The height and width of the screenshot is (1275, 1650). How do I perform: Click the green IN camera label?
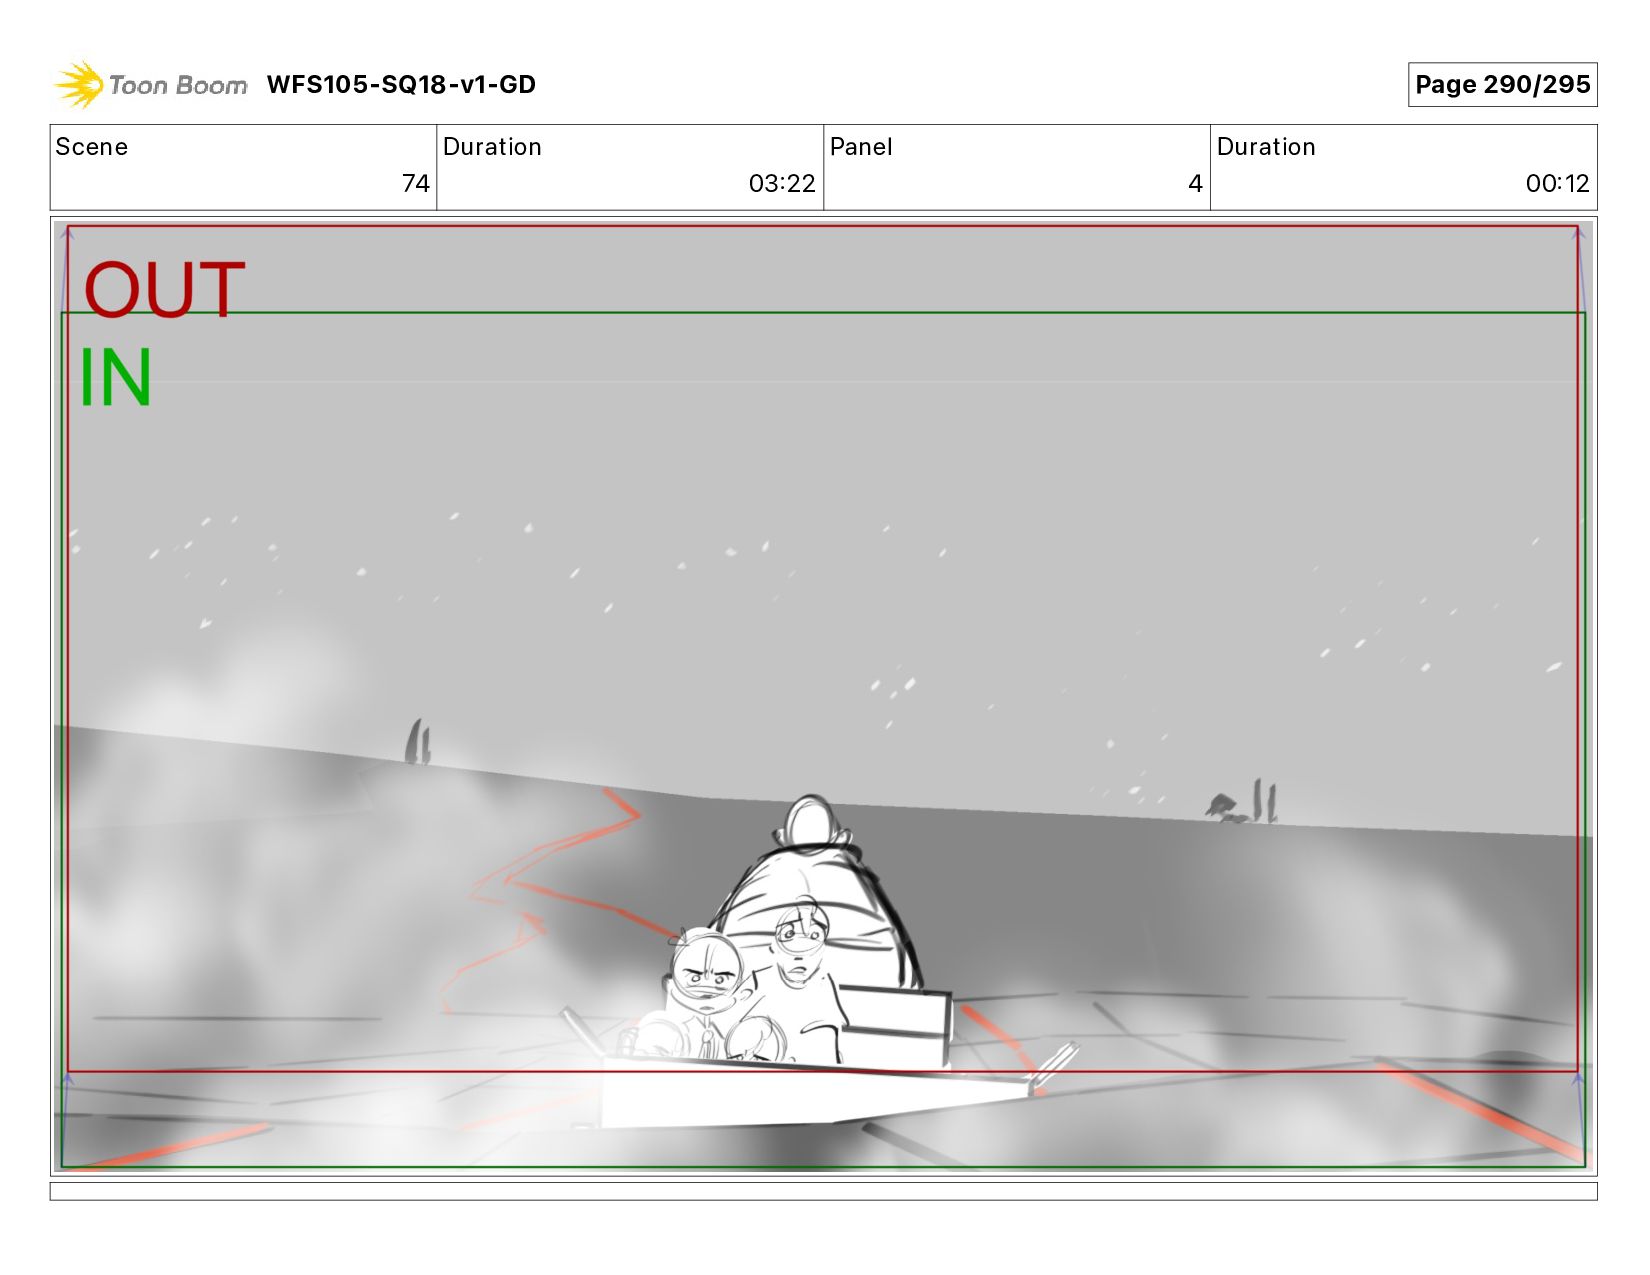115,377
